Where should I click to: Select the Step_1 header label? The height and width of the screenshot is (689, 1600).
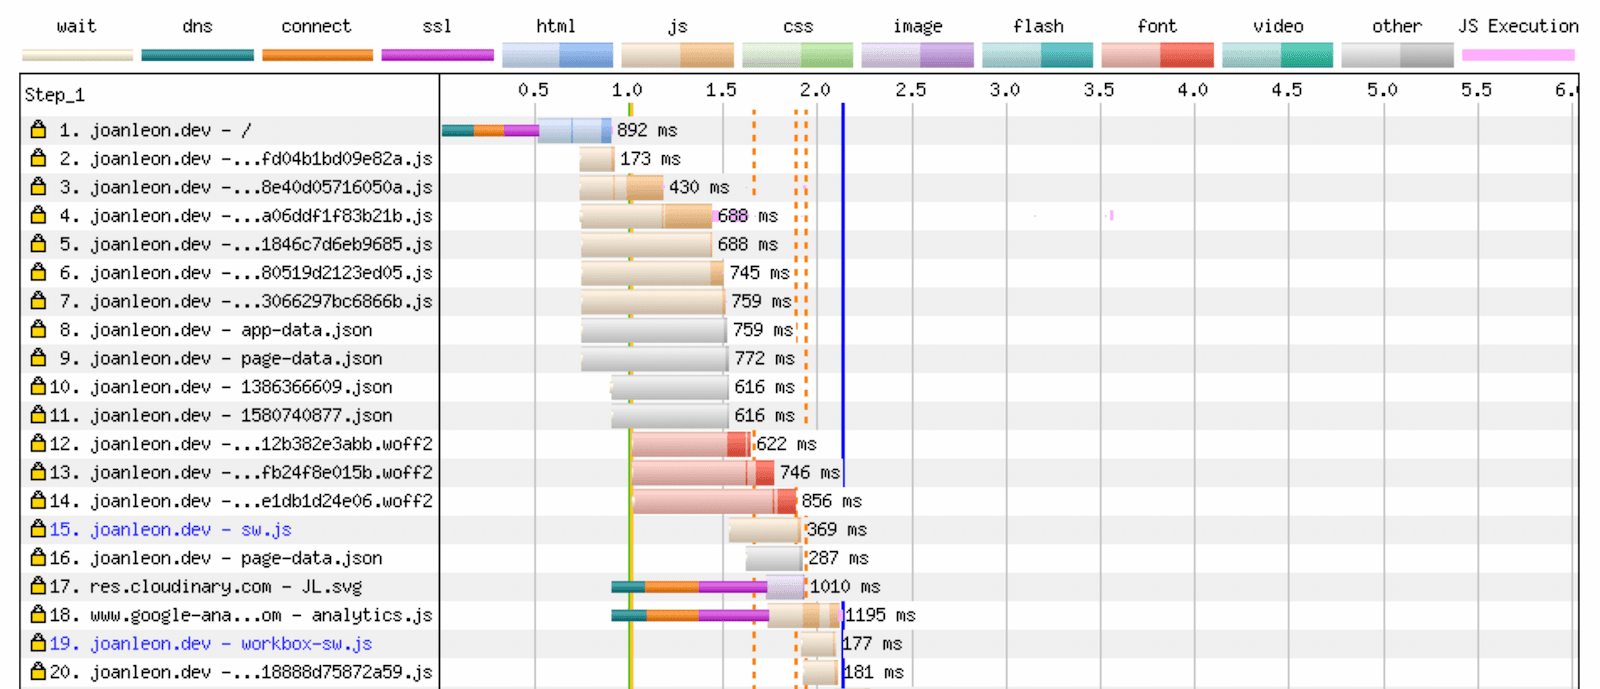(x=55, y=95)
